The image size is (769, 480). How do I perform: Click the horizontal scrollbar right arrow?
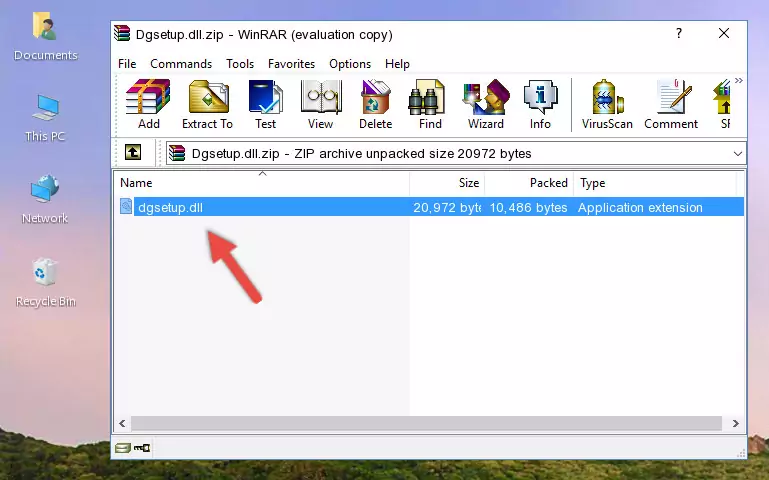pyautogui.click(x=735, y=423)
